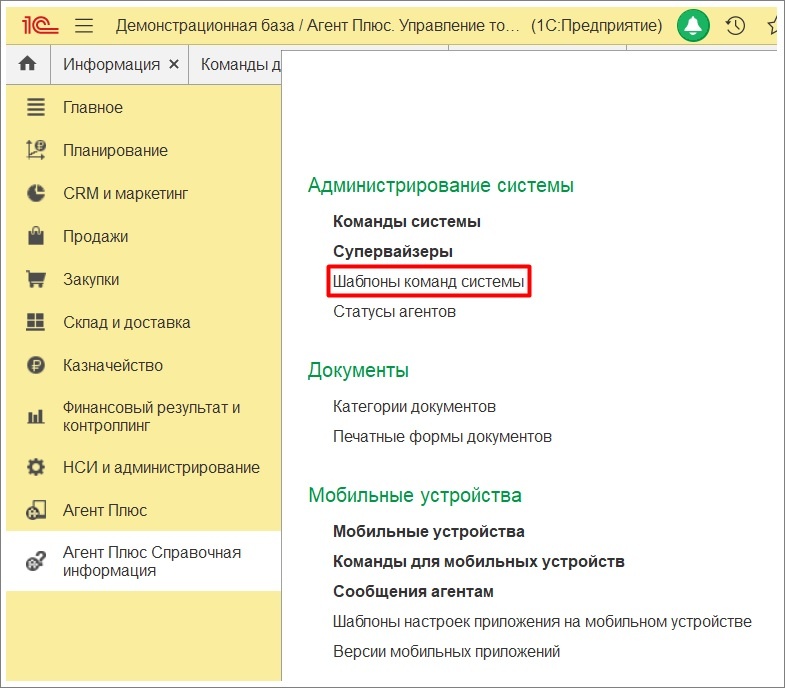This screenshot has width=785, height=688.
Task: Open Статусы агентов link
Action: point(395,311)
